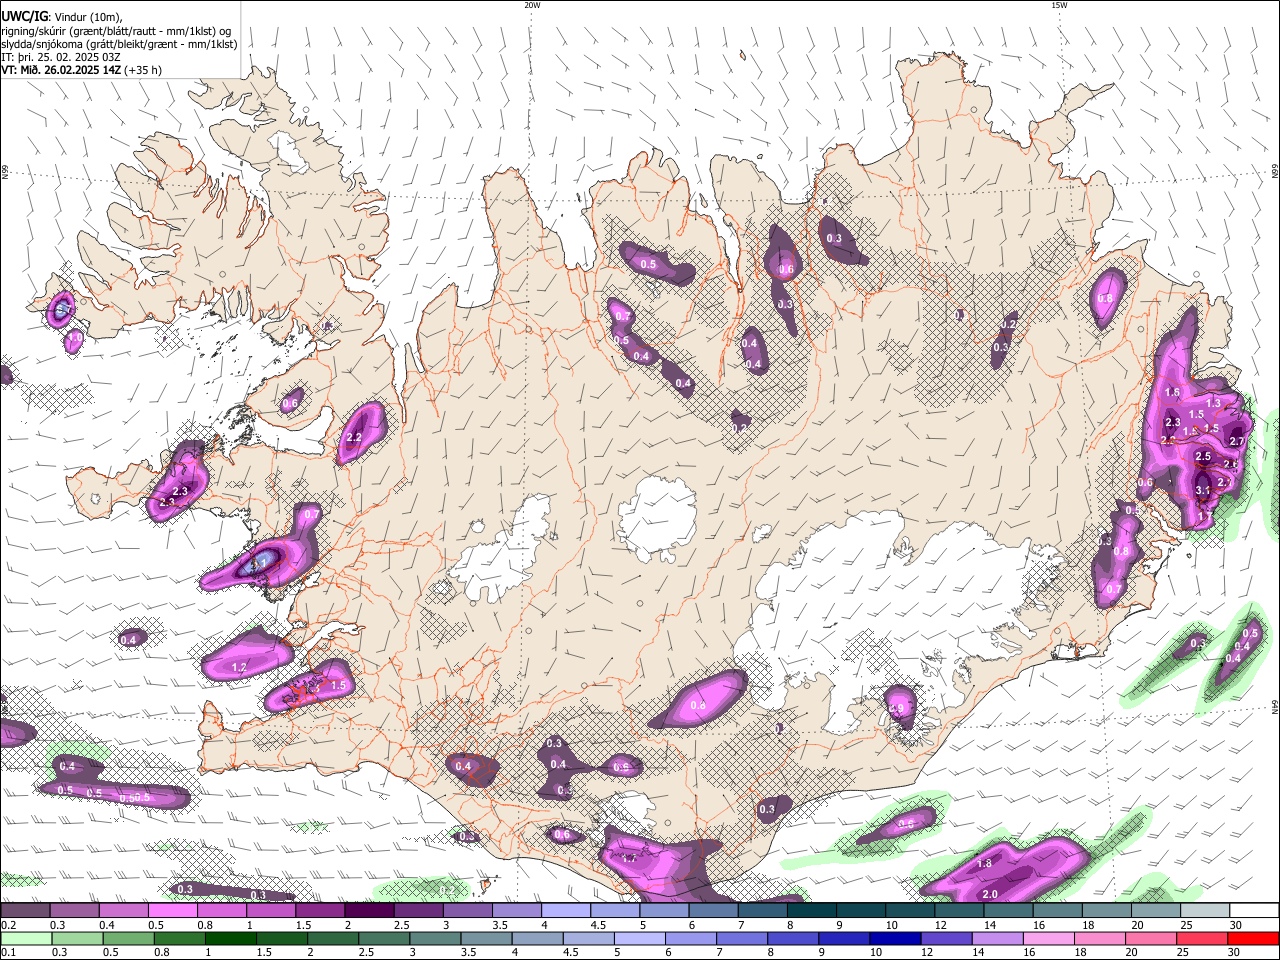Select the '1.8' value off the south coast
1280x960 pixels.
984,864
